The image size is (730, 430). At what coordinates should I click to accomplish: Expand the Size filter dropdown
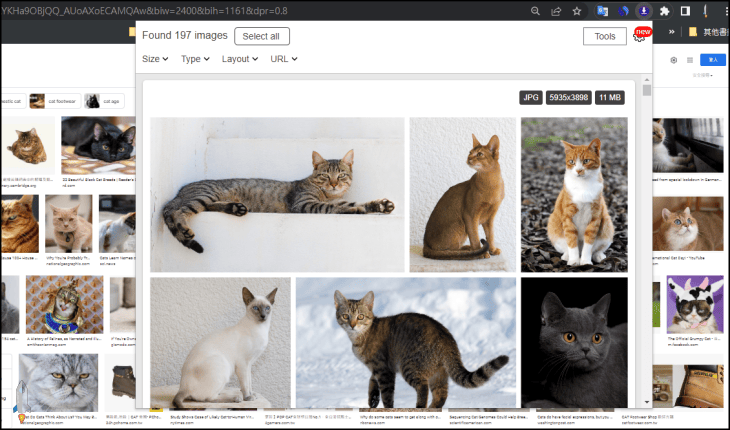[155, 59]
